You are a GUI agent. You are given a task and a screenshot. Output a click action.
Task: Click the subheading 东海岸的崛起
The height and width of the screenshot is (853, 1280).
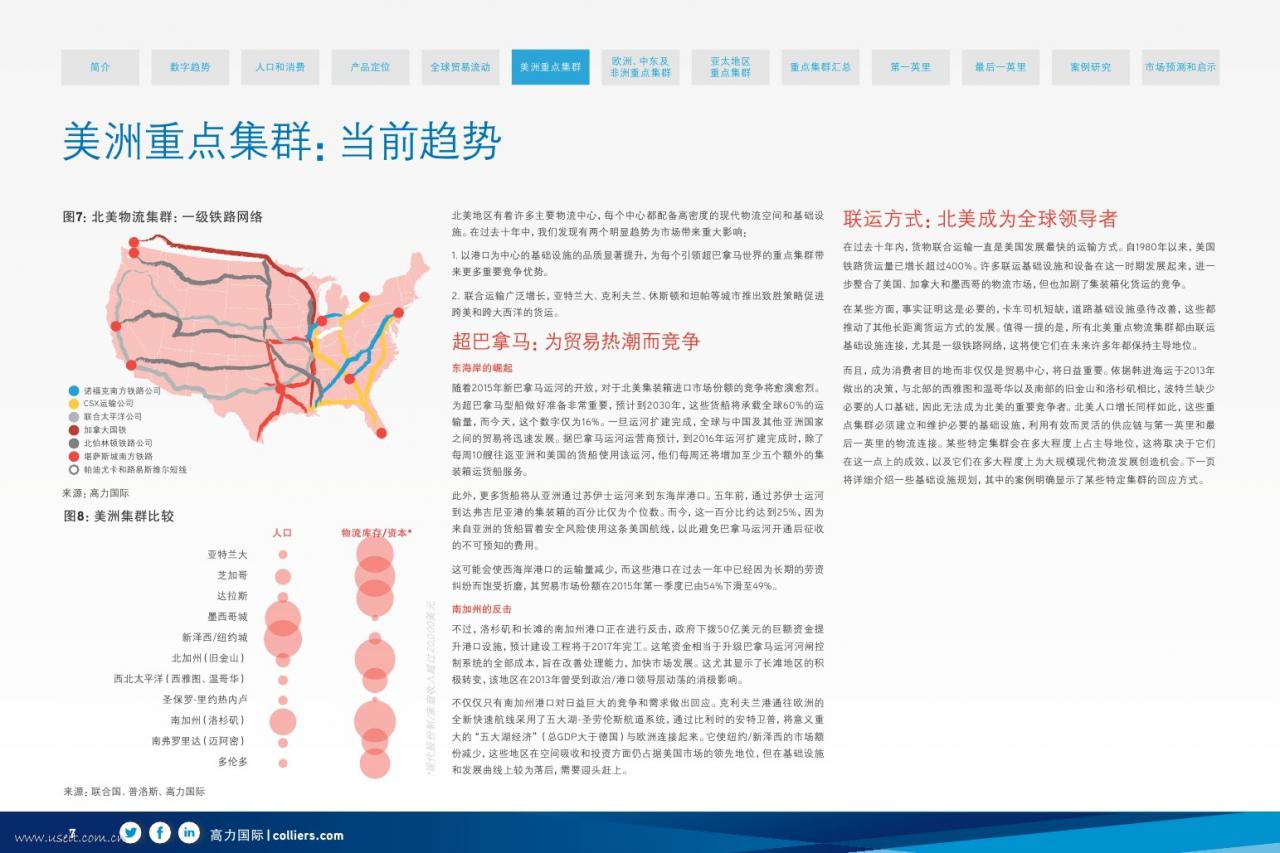[483, 369]
